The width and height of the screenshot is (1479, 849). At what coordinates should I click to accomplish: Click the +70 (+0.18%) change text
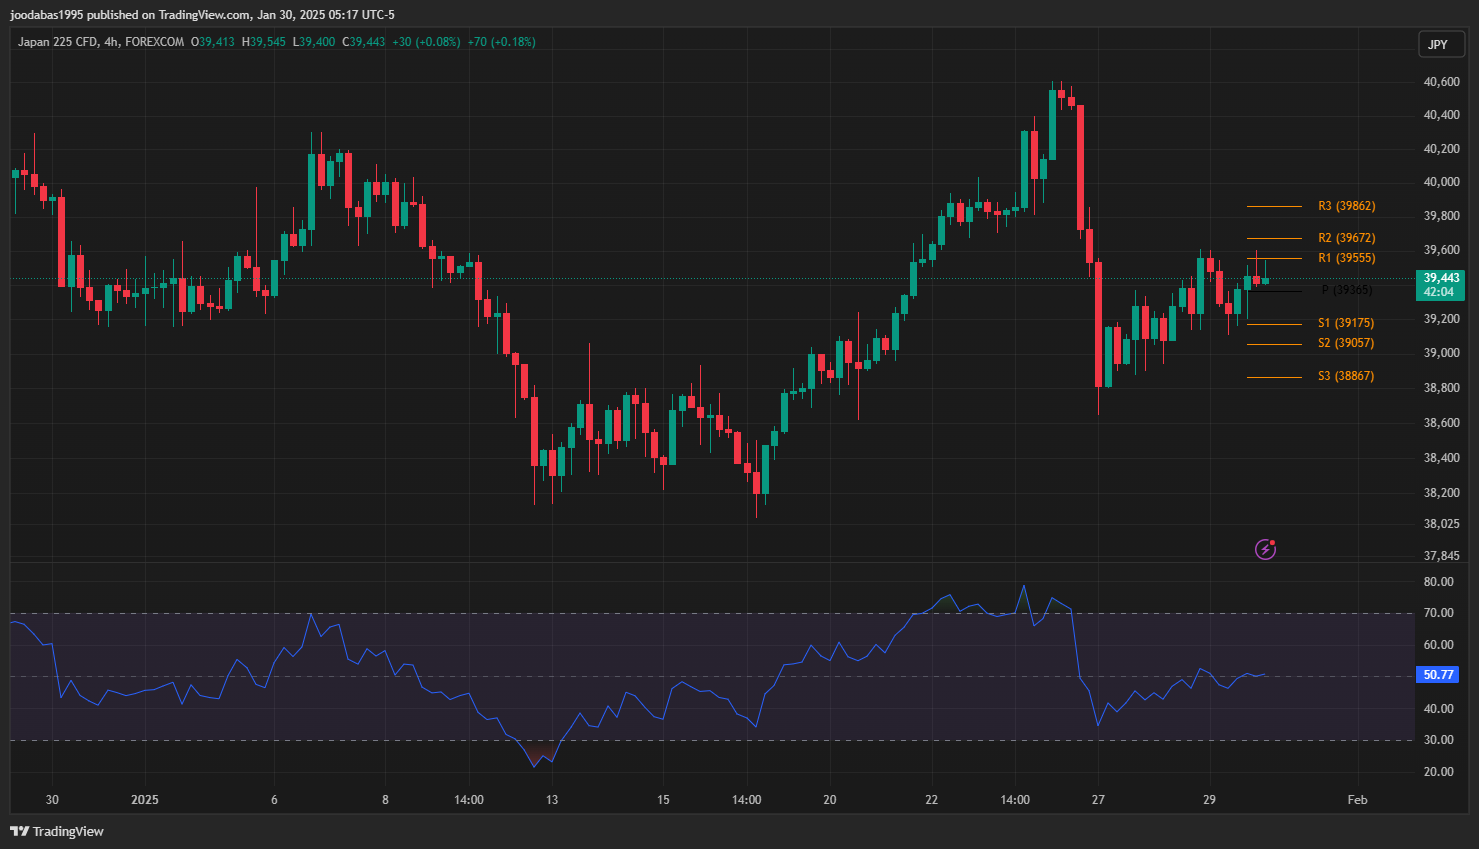502,42
